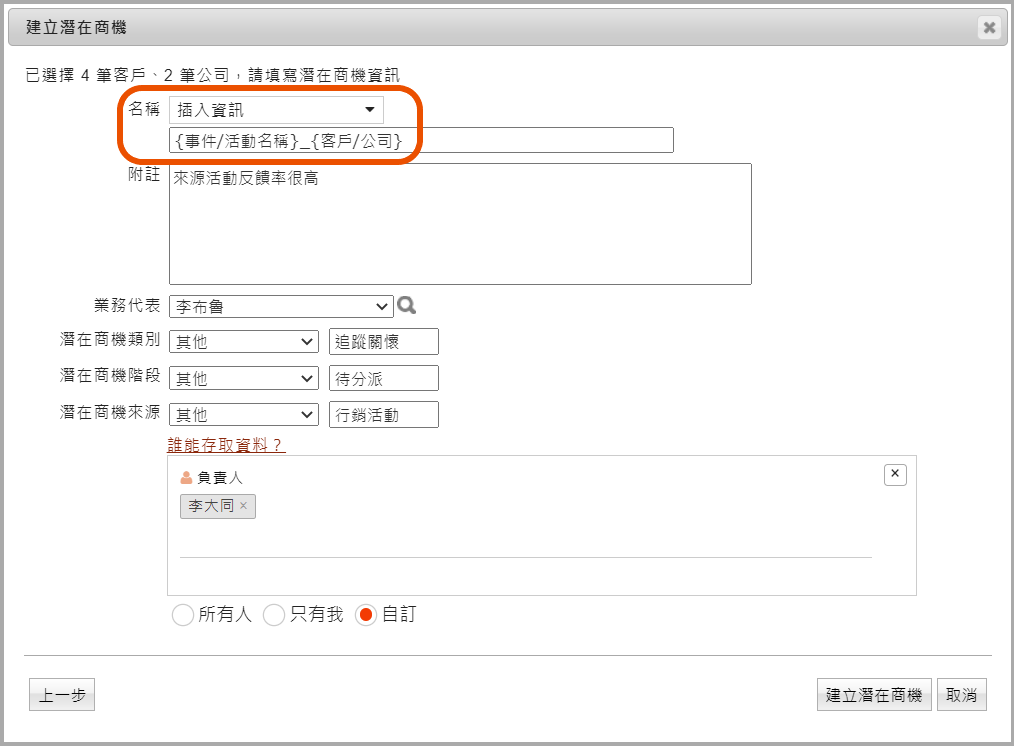1014x746 pixels.
Task: Expand the 業務代表 dropdown showing 李布魯
Action: click(x=281, y=306)
